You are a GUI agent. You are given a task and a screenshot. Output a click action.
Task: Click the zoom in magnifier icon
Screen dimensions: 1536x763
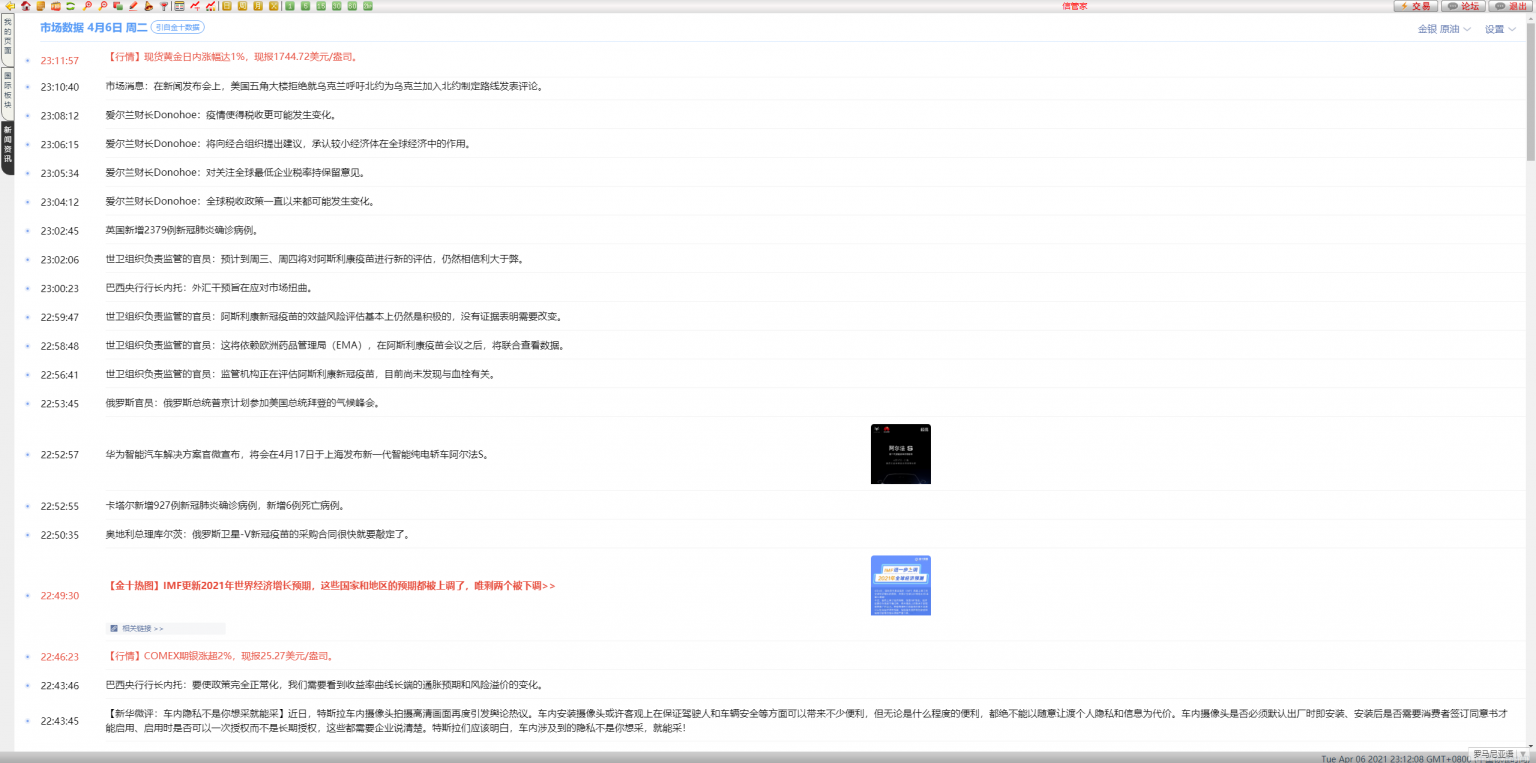point(87,6)
